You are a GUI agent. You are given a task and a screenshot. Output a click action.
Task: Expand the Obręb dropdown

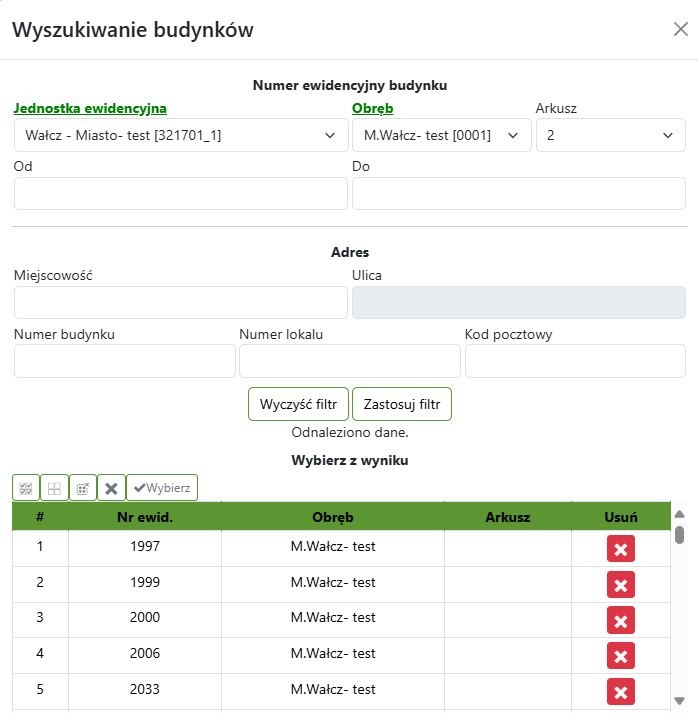(x=441, y=135)
